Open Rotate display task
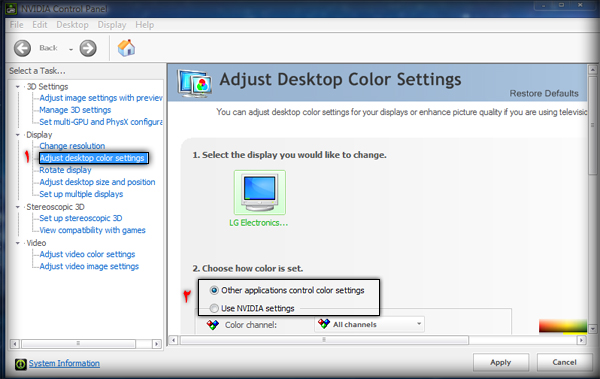The image size is (600, 379). (x=65, y=170)
